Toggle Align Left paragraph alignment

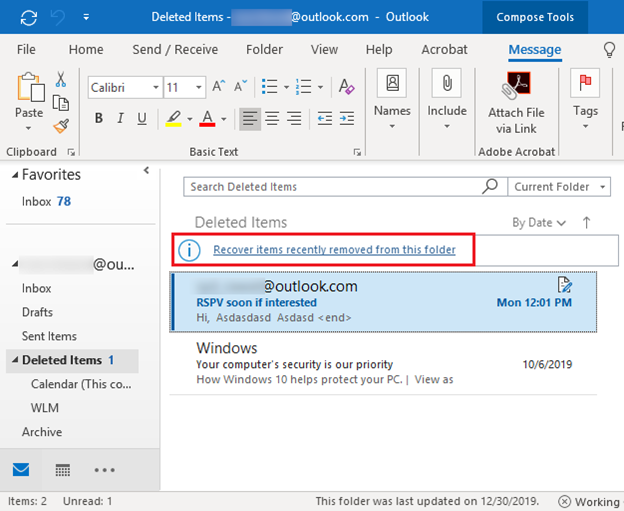(x=250, y=119)
